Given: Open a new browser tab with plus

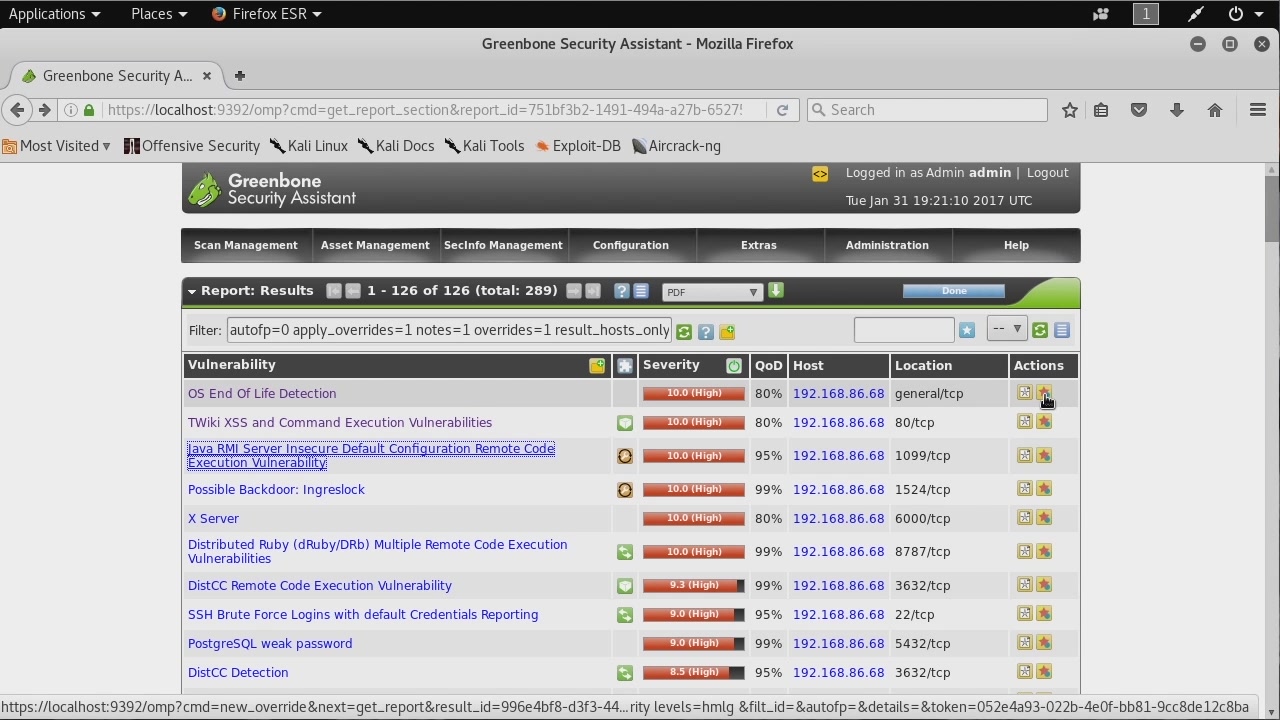Looking at the screenshot, I should (239, 76).
